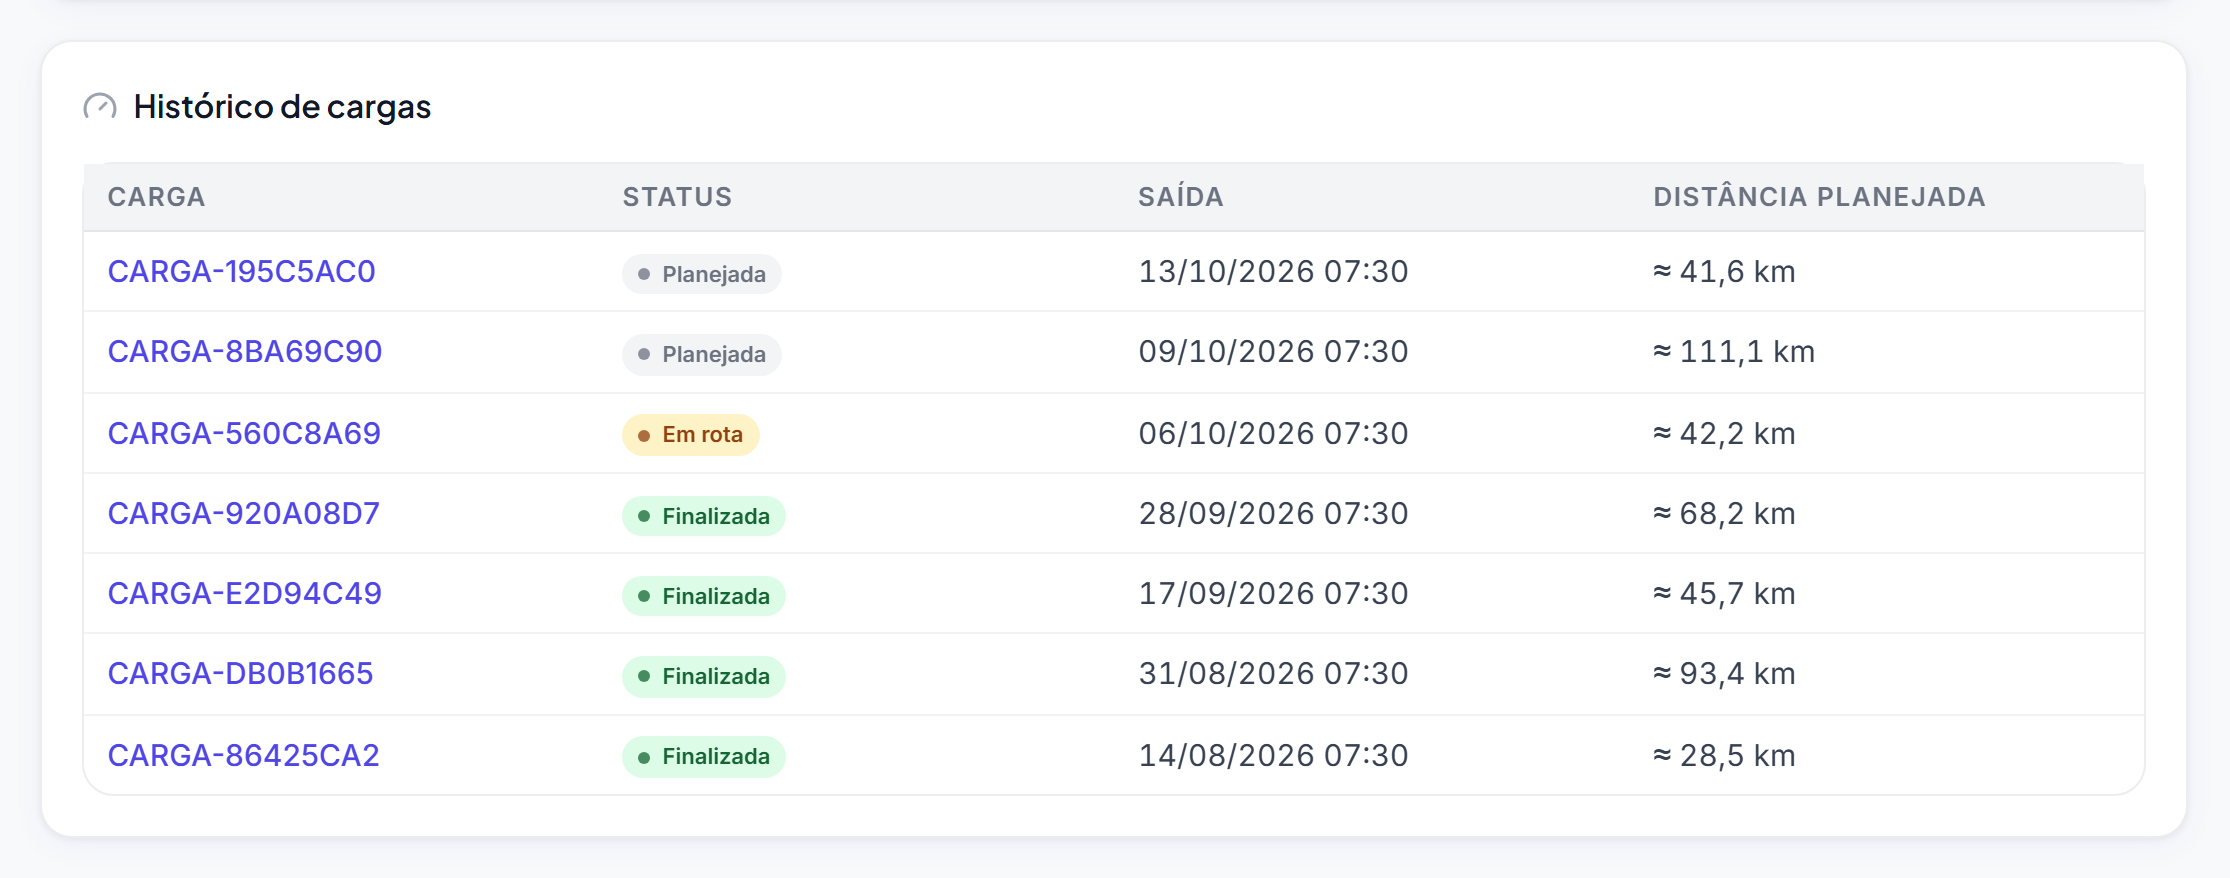Open load CARGA-E2D94C49
This screenshot has width=2230, height=878.
pos(245,594)
